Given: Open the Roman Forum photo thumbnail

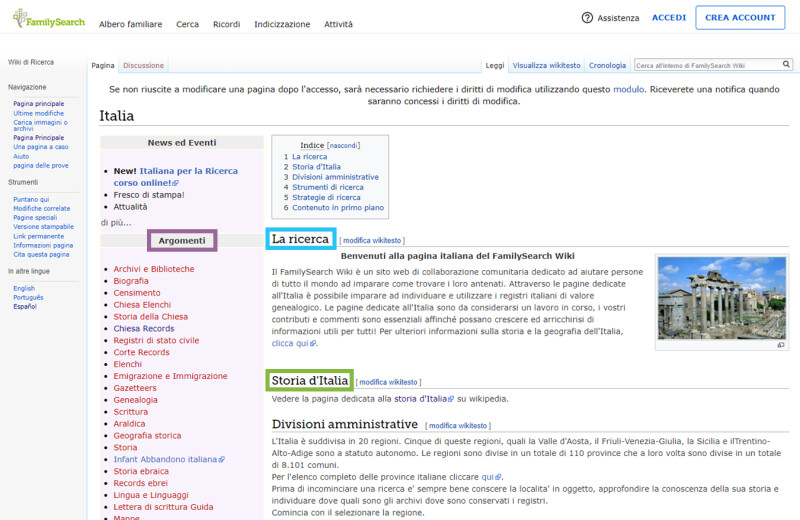Looking at the screenshot, I should pyautogui.click(x=721, y=298).
